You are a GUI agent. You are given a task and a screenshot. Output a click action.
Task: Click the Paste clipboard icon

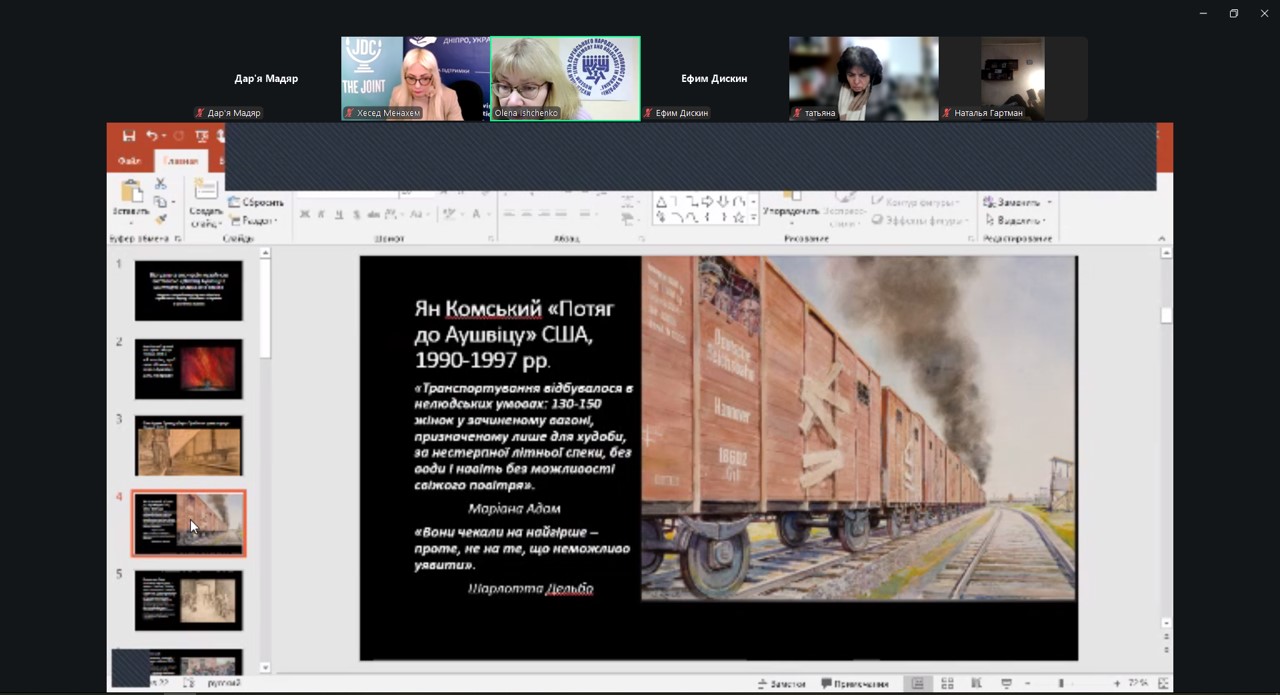tap(131, 196)
